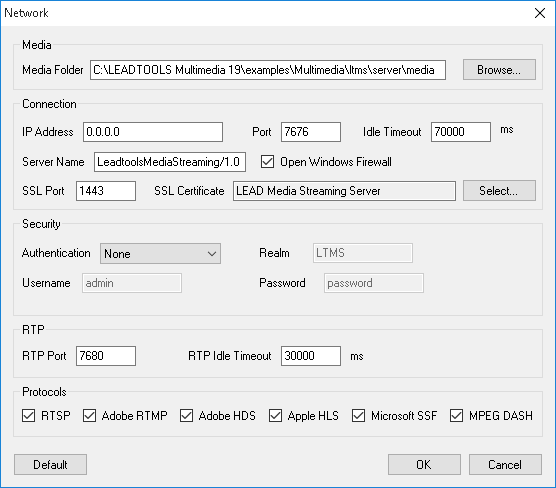Click the RTP Port field showing 7680
Viewport: 556px width, 488px height.
(x=106, y=356)
